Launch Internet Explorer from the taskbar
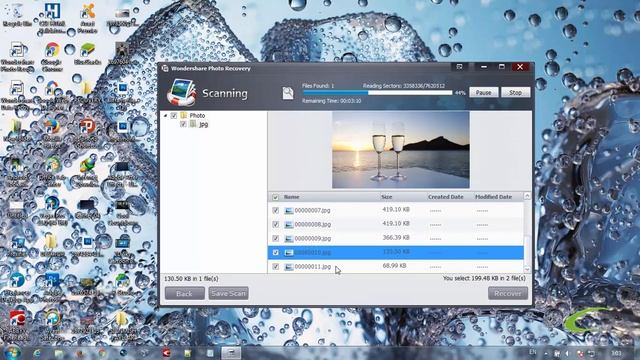 pos(37,353)
